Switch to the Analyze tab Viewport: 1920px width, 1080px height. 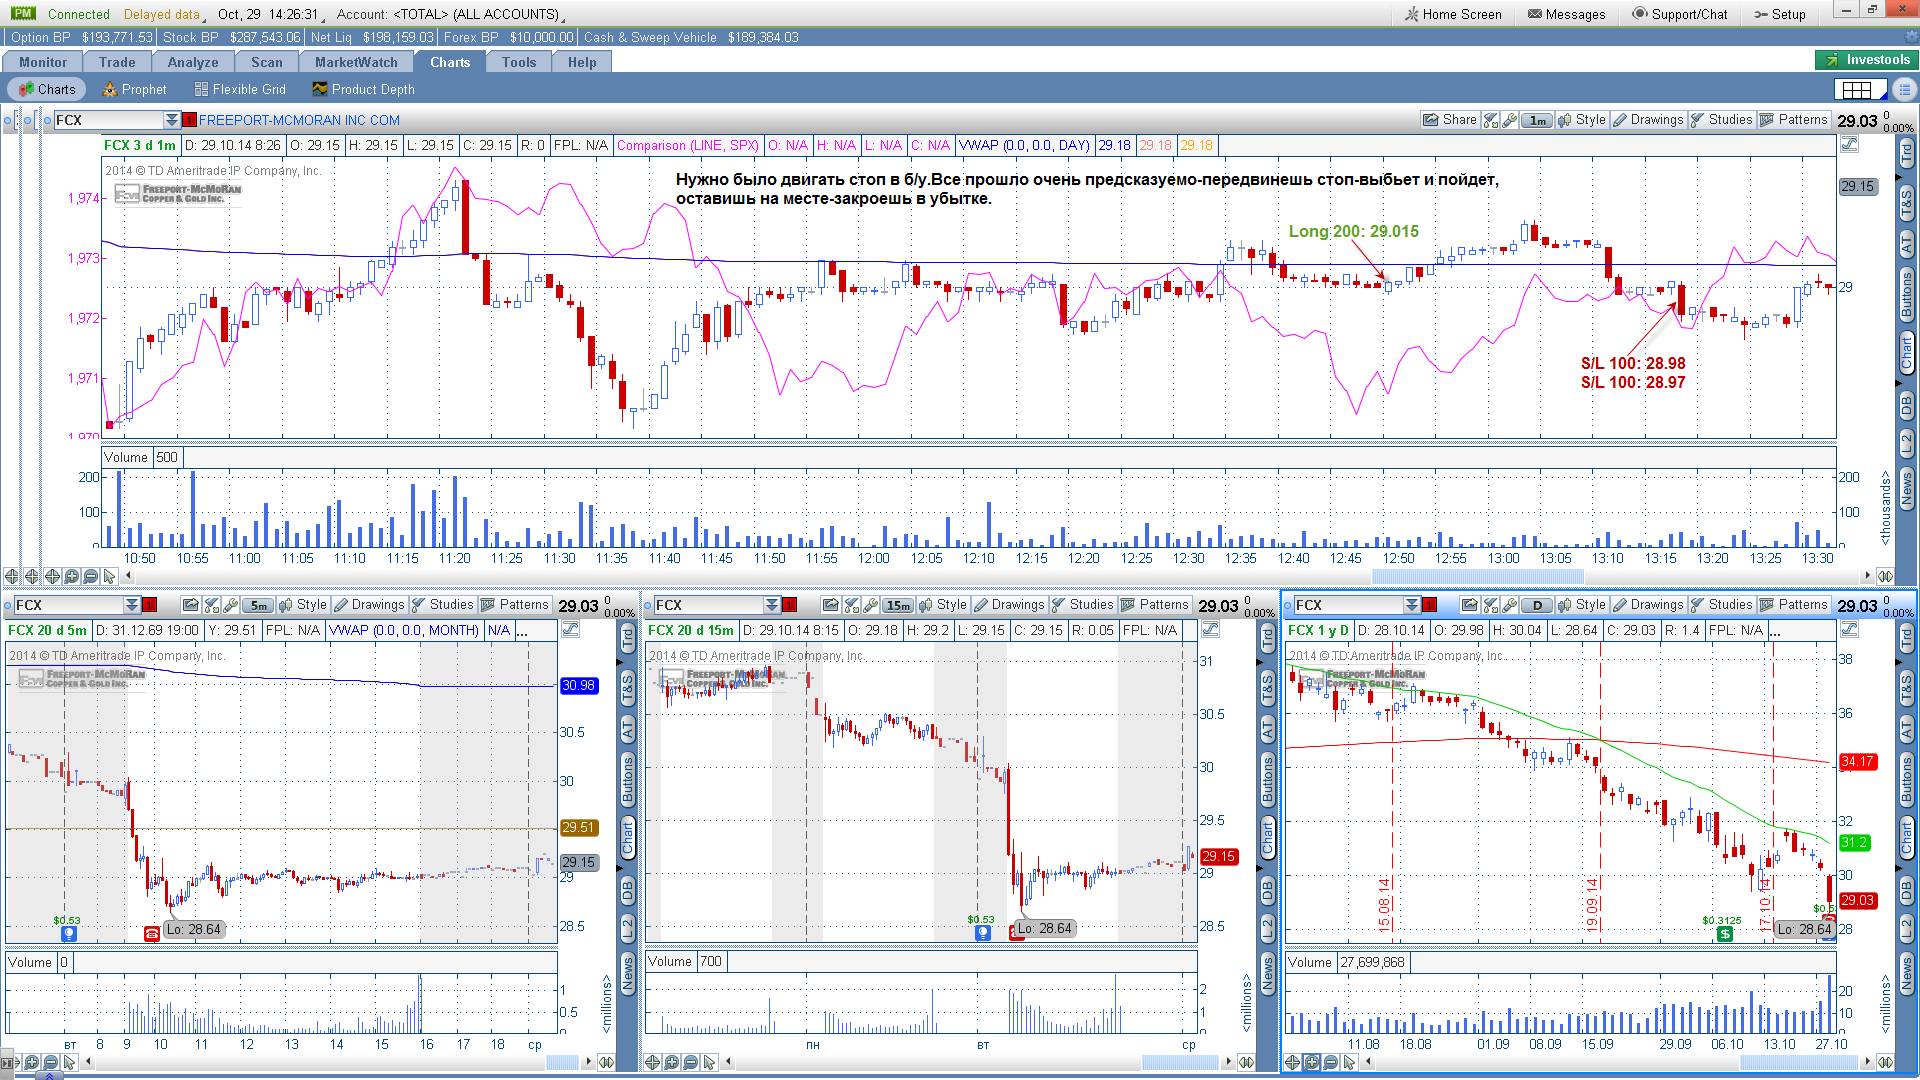[193, 62]
